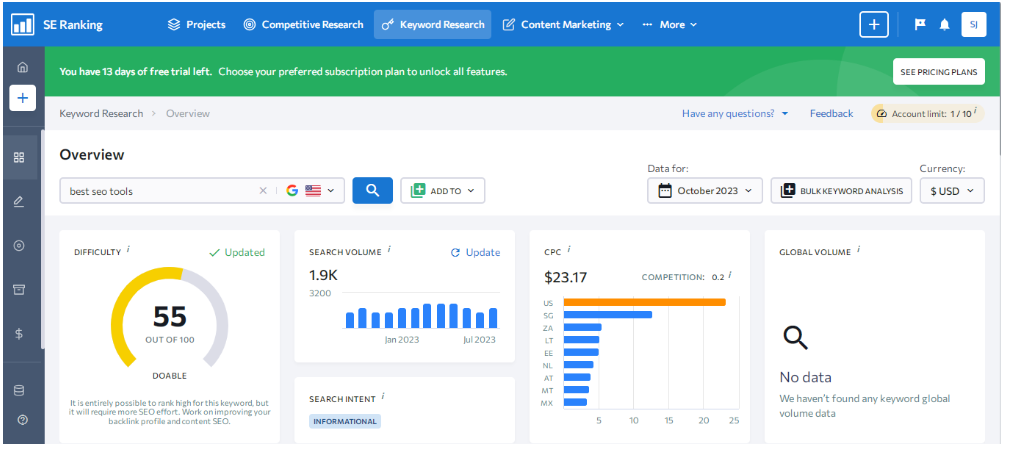
Task: Click the sidebar plus add button
Action: 23,98
